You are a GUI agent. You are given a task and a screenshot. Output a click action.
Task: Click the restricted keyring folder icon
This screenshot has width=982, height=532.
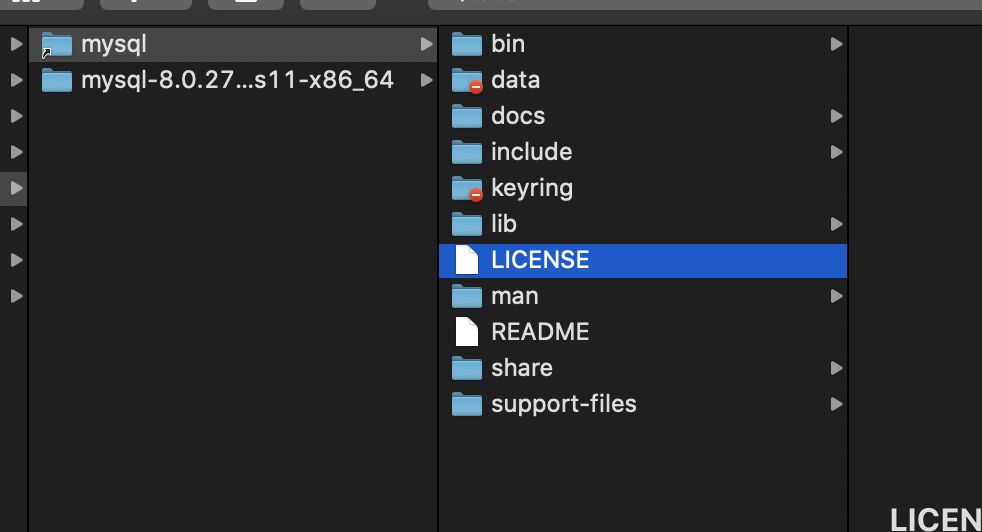point(467,188)
